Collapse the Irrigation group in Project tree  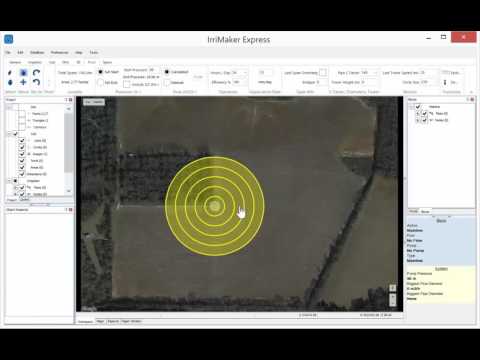(9, 181)
